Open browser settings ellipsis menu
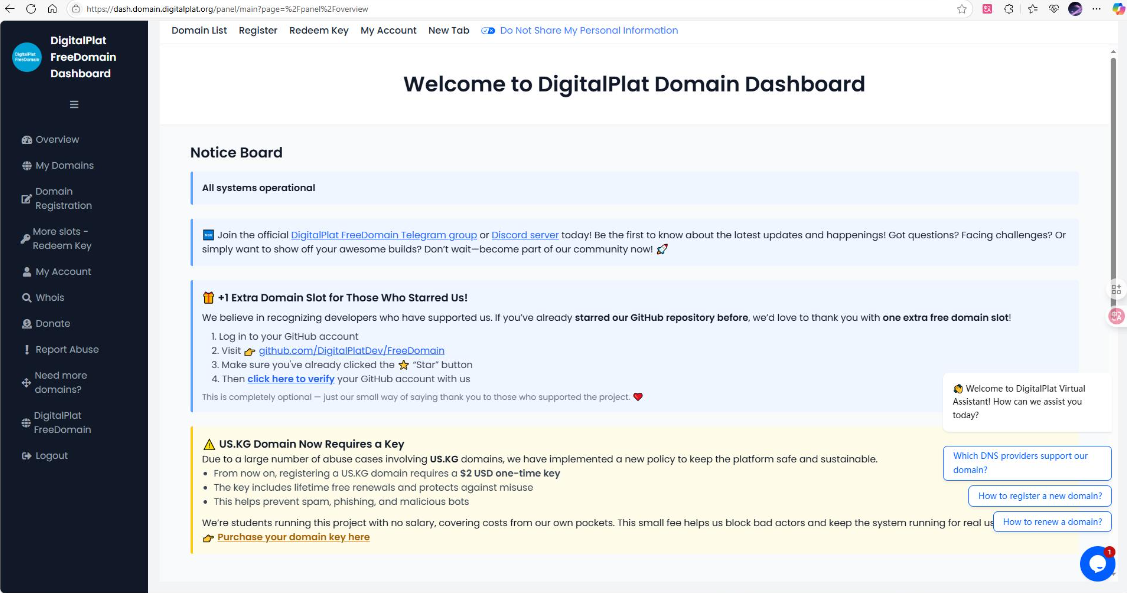 click(x=1096, y=9)
